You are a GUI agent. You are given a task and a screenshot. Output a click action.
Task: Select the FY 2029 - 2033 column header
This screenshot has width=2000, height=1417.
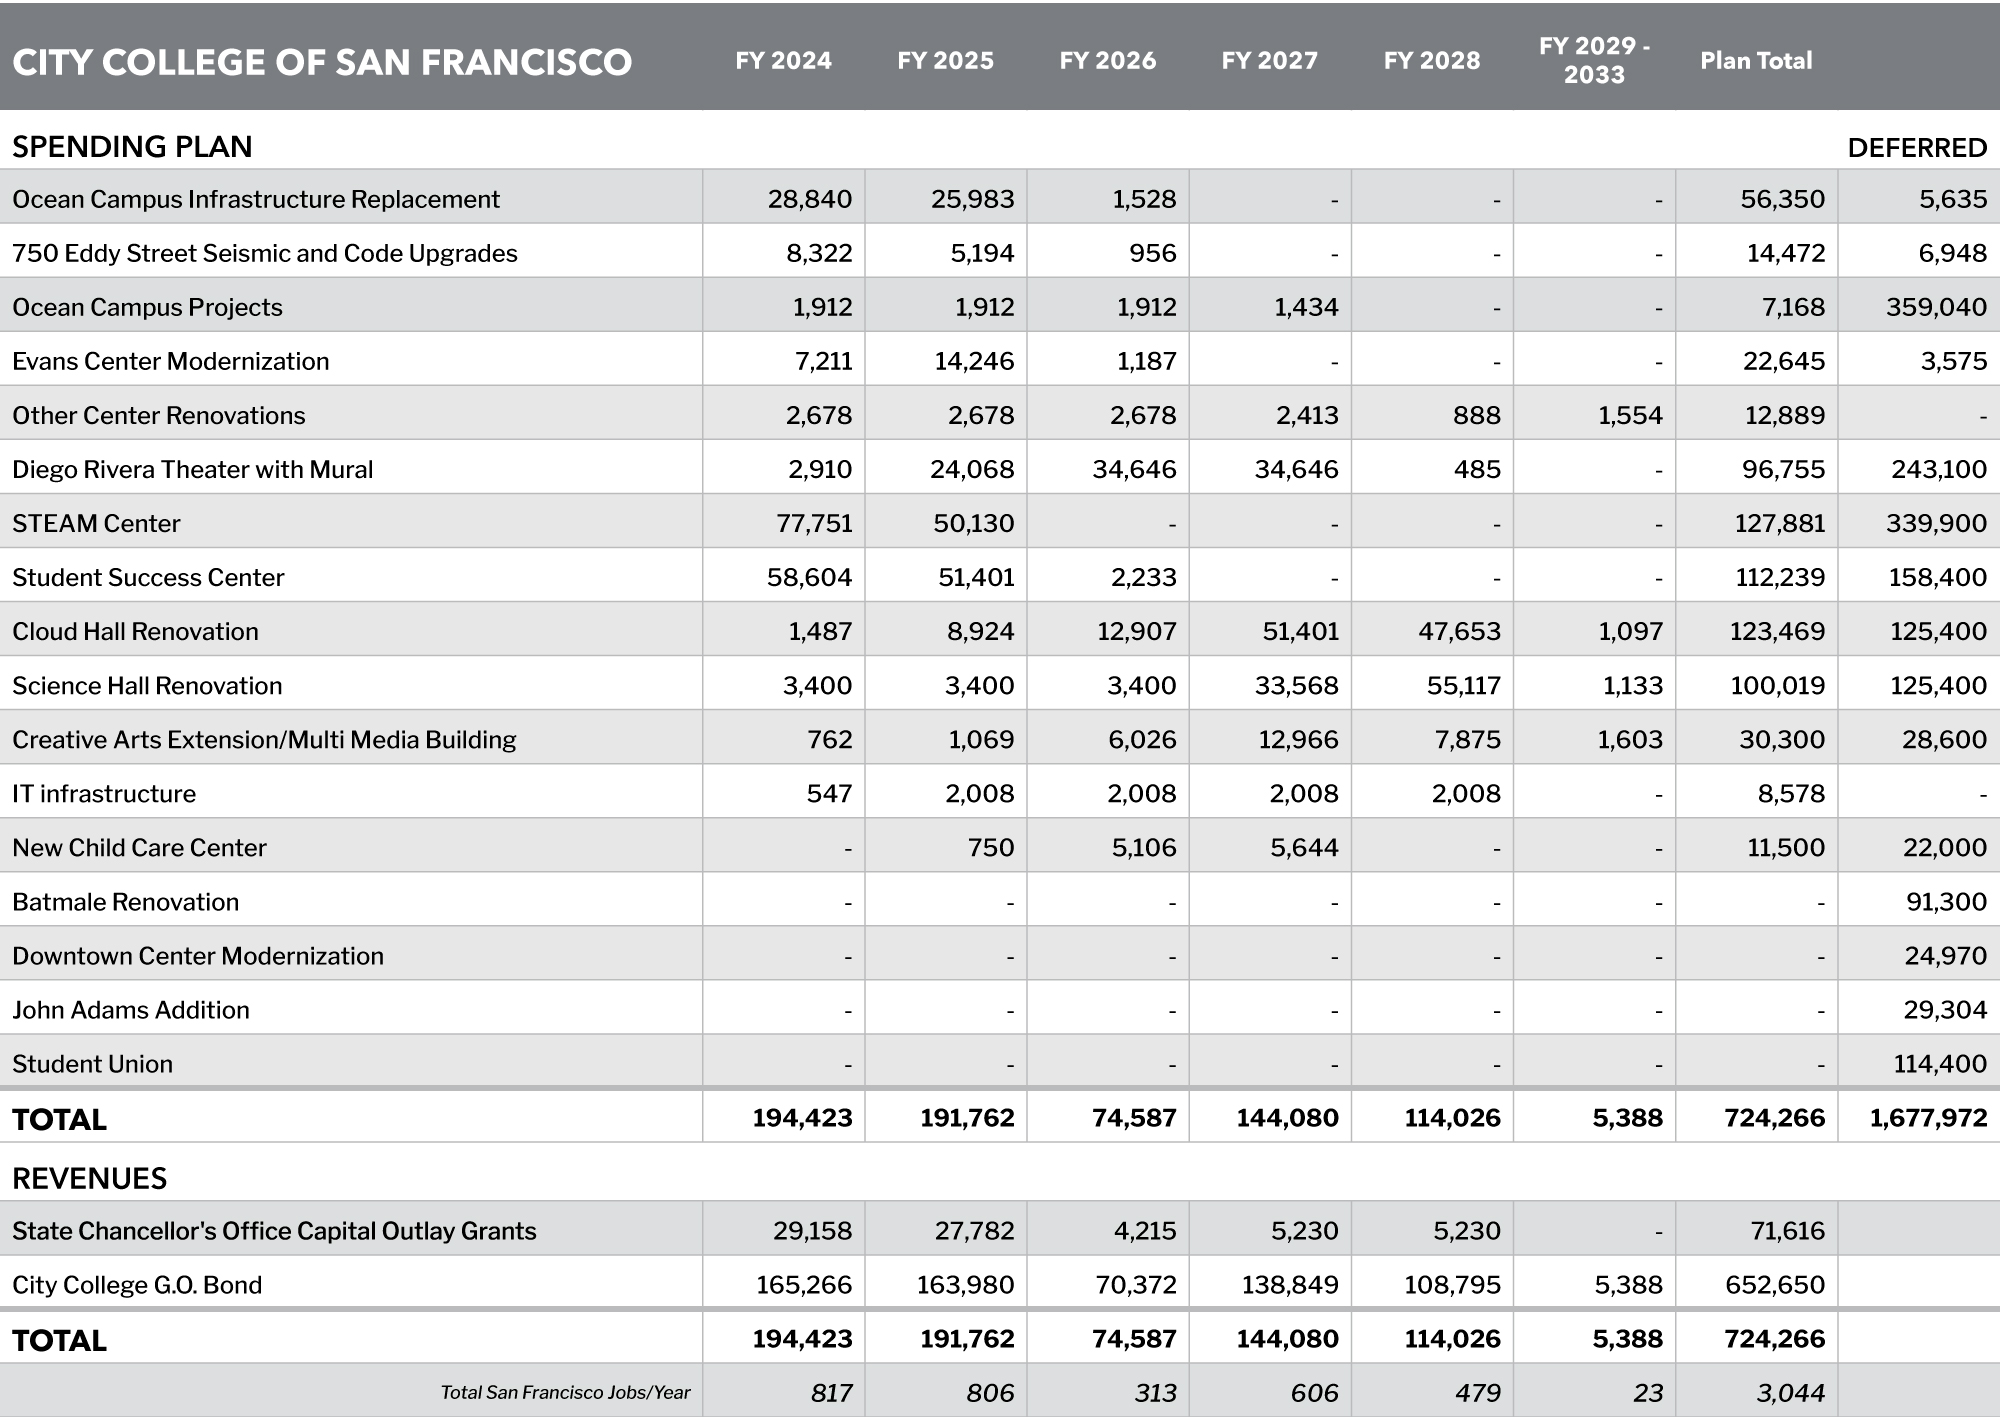tap(1594, 60)
